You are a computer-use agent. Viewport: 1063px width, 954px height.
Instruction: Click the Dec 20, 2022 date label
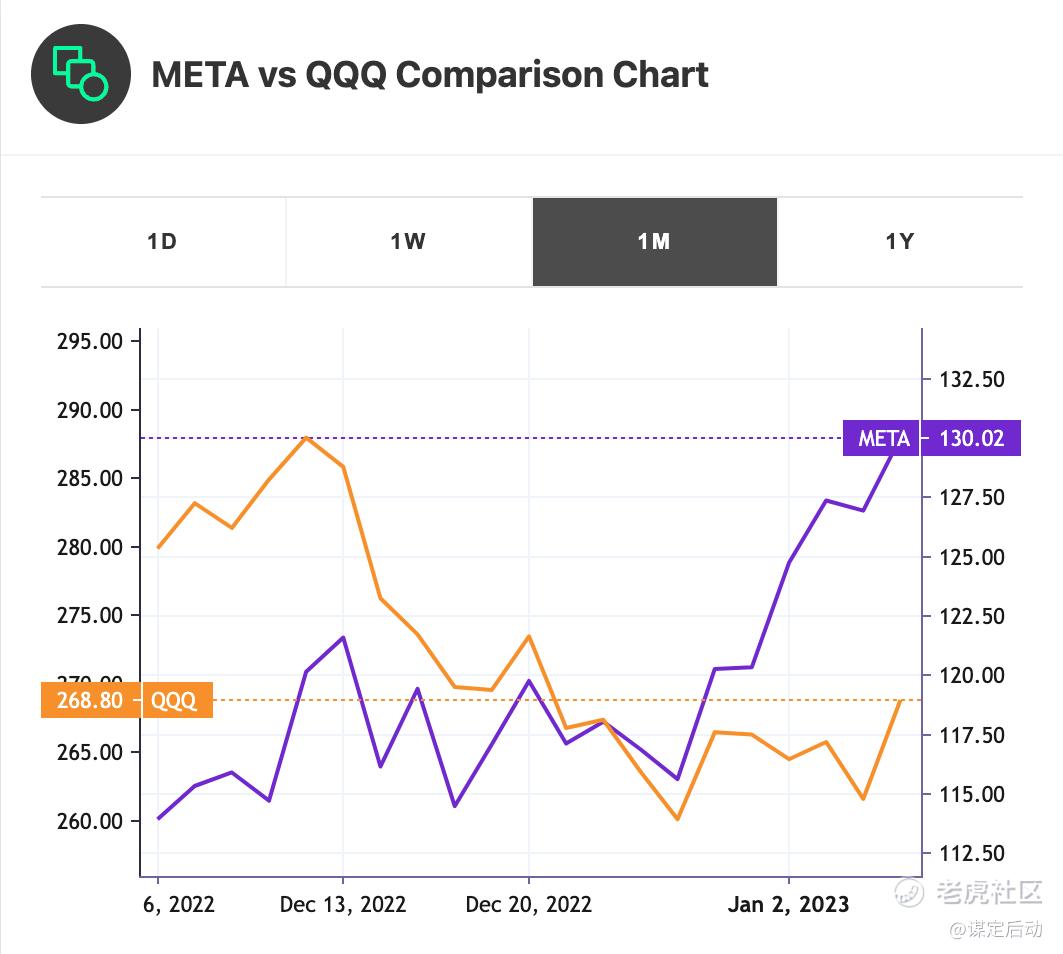click(528, 905)
